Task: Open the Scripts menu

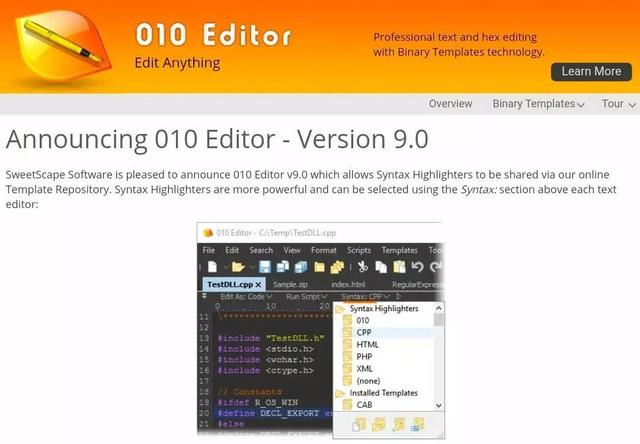Action: 359,250
